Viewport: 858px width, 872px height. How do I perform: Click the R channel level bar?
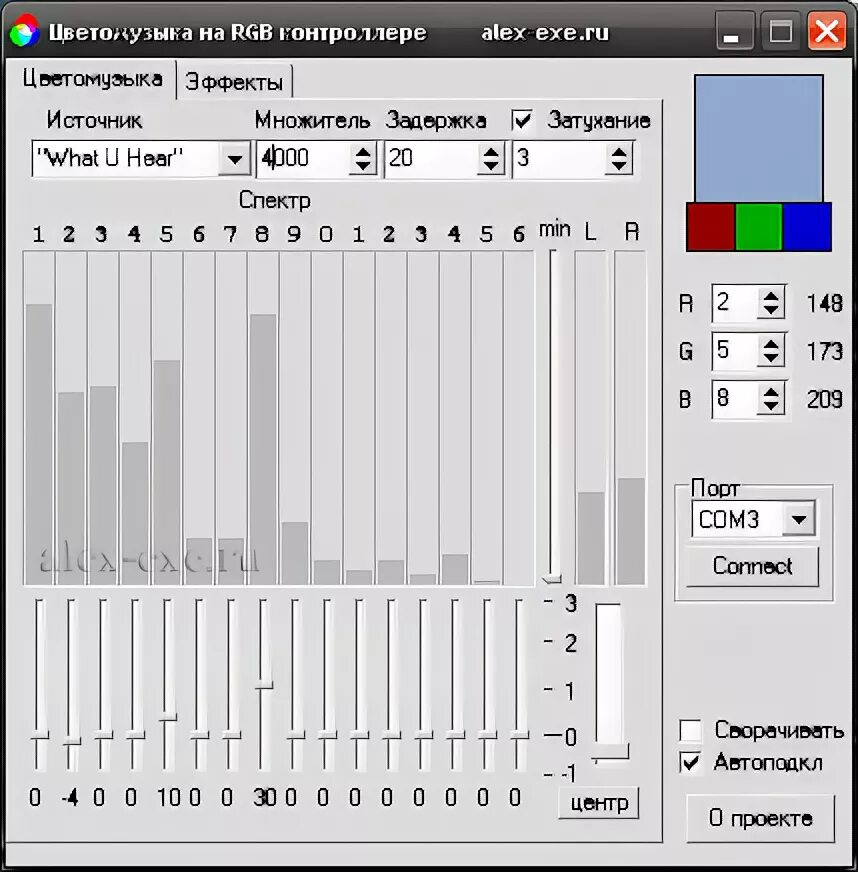pyautogui.click(x=631, y=531)
